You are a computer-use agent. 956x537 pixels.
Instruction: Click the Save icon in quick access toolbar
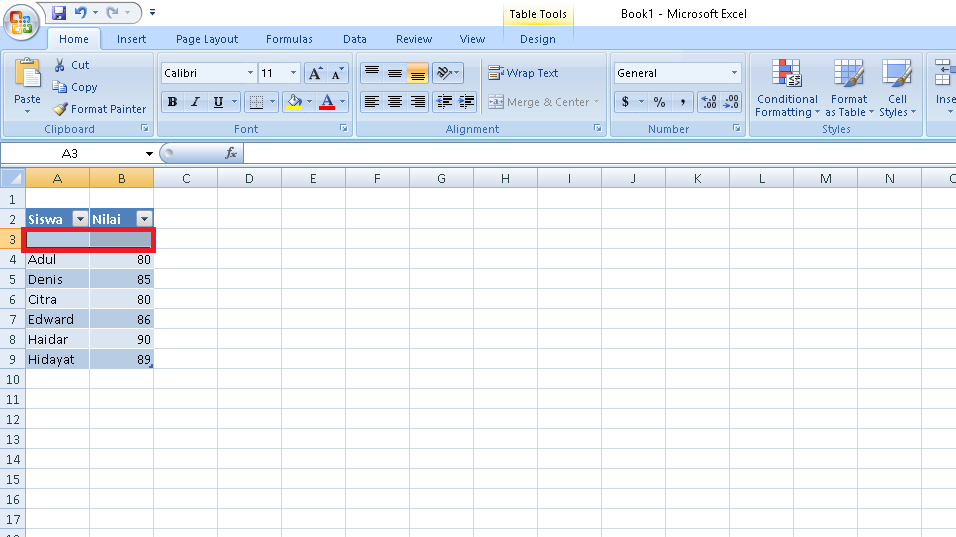point(59,13)
